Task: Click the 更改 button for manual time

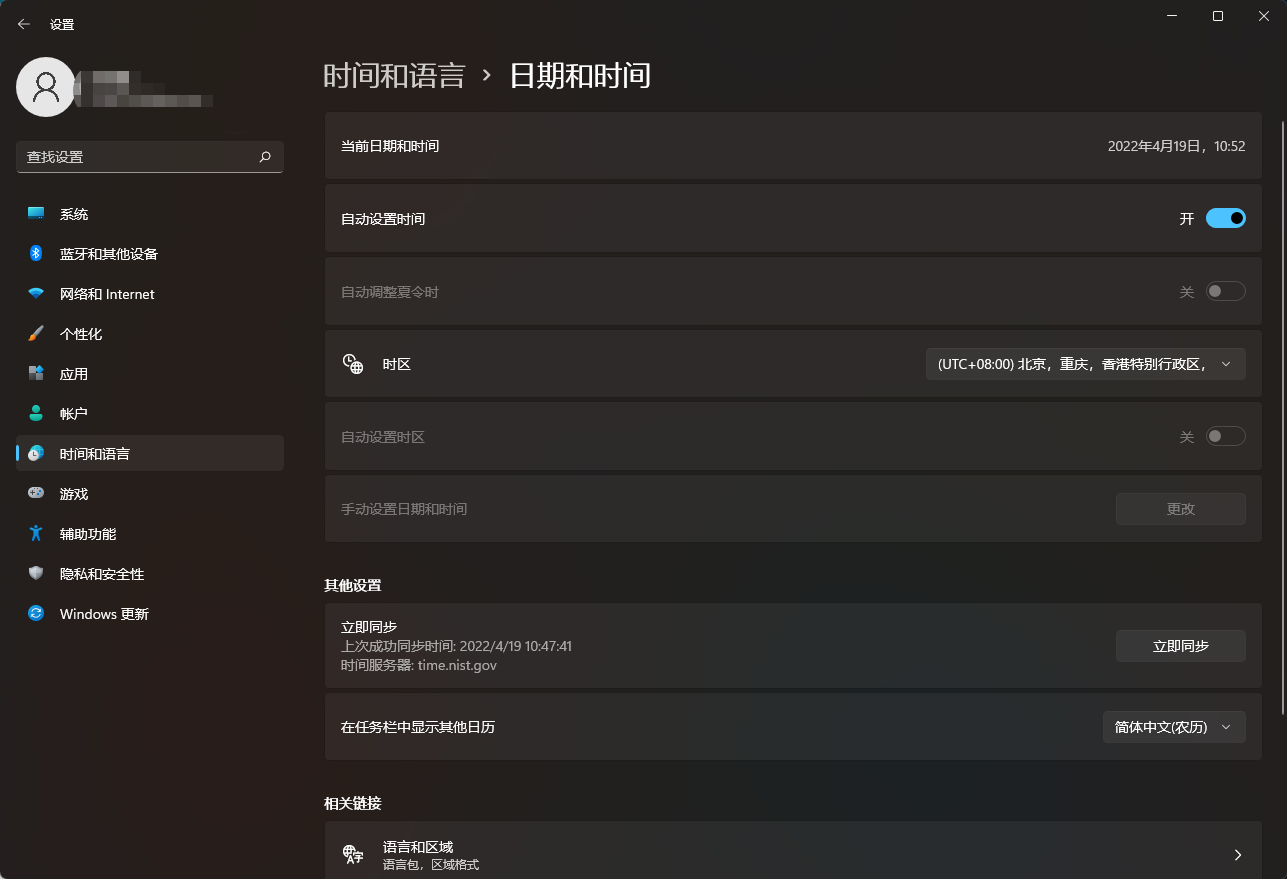Action: [1180, 508]
